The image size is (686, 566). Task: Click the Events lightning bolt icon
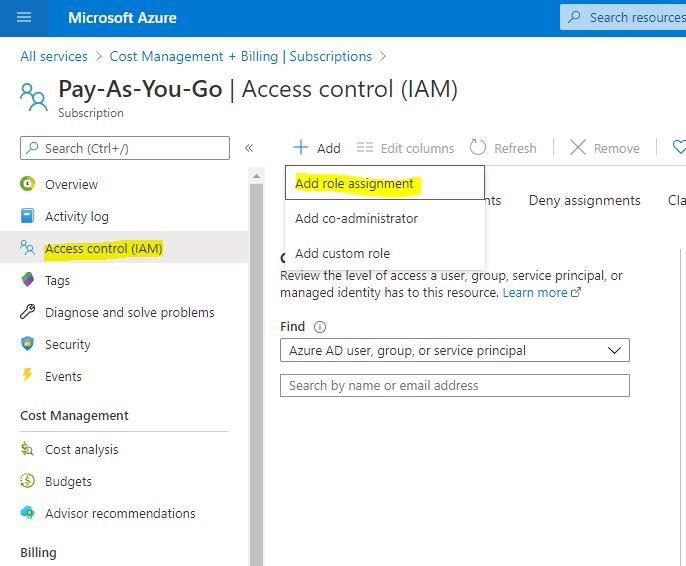pos(27,375)
